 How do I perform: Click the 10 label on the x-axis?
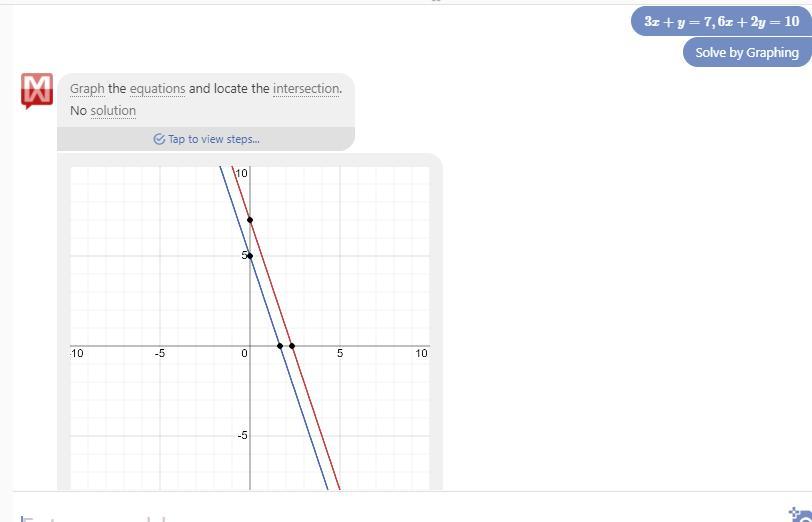(422, 353)
